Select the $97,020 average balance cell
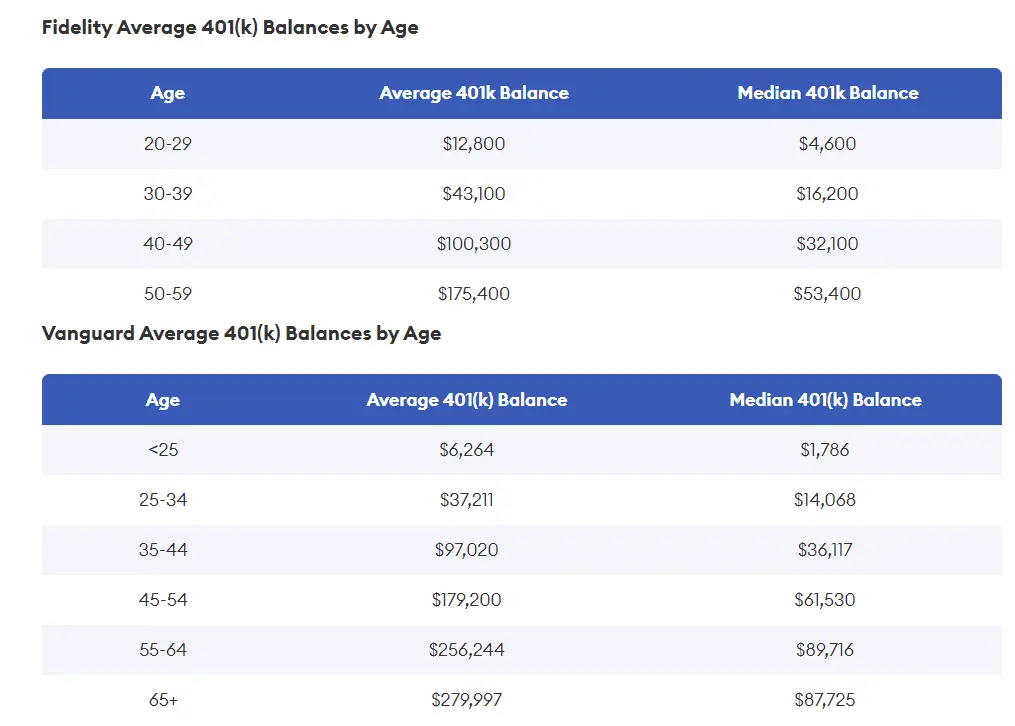Image resolution: width=1015 pixels, height=726 pixels. [467, 550]
